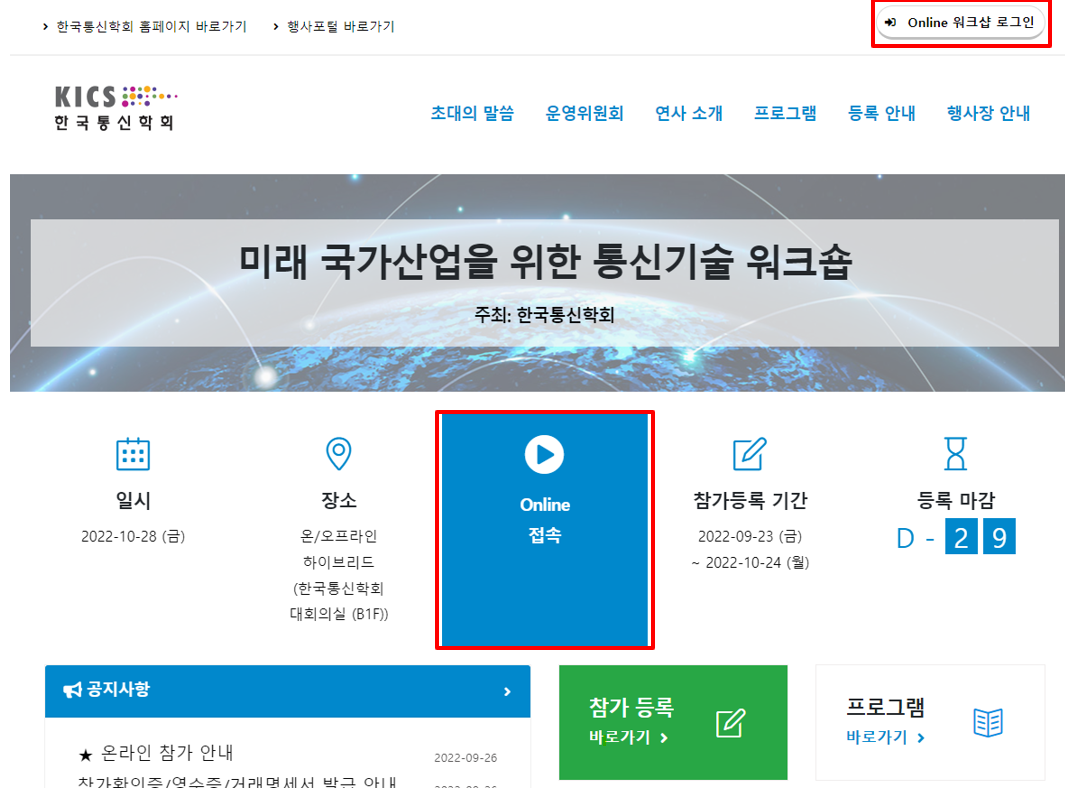Open ★ 온라인 참가 안내 notice
Viewport: 1065px width, 788px height.
[x=156, y=752]
